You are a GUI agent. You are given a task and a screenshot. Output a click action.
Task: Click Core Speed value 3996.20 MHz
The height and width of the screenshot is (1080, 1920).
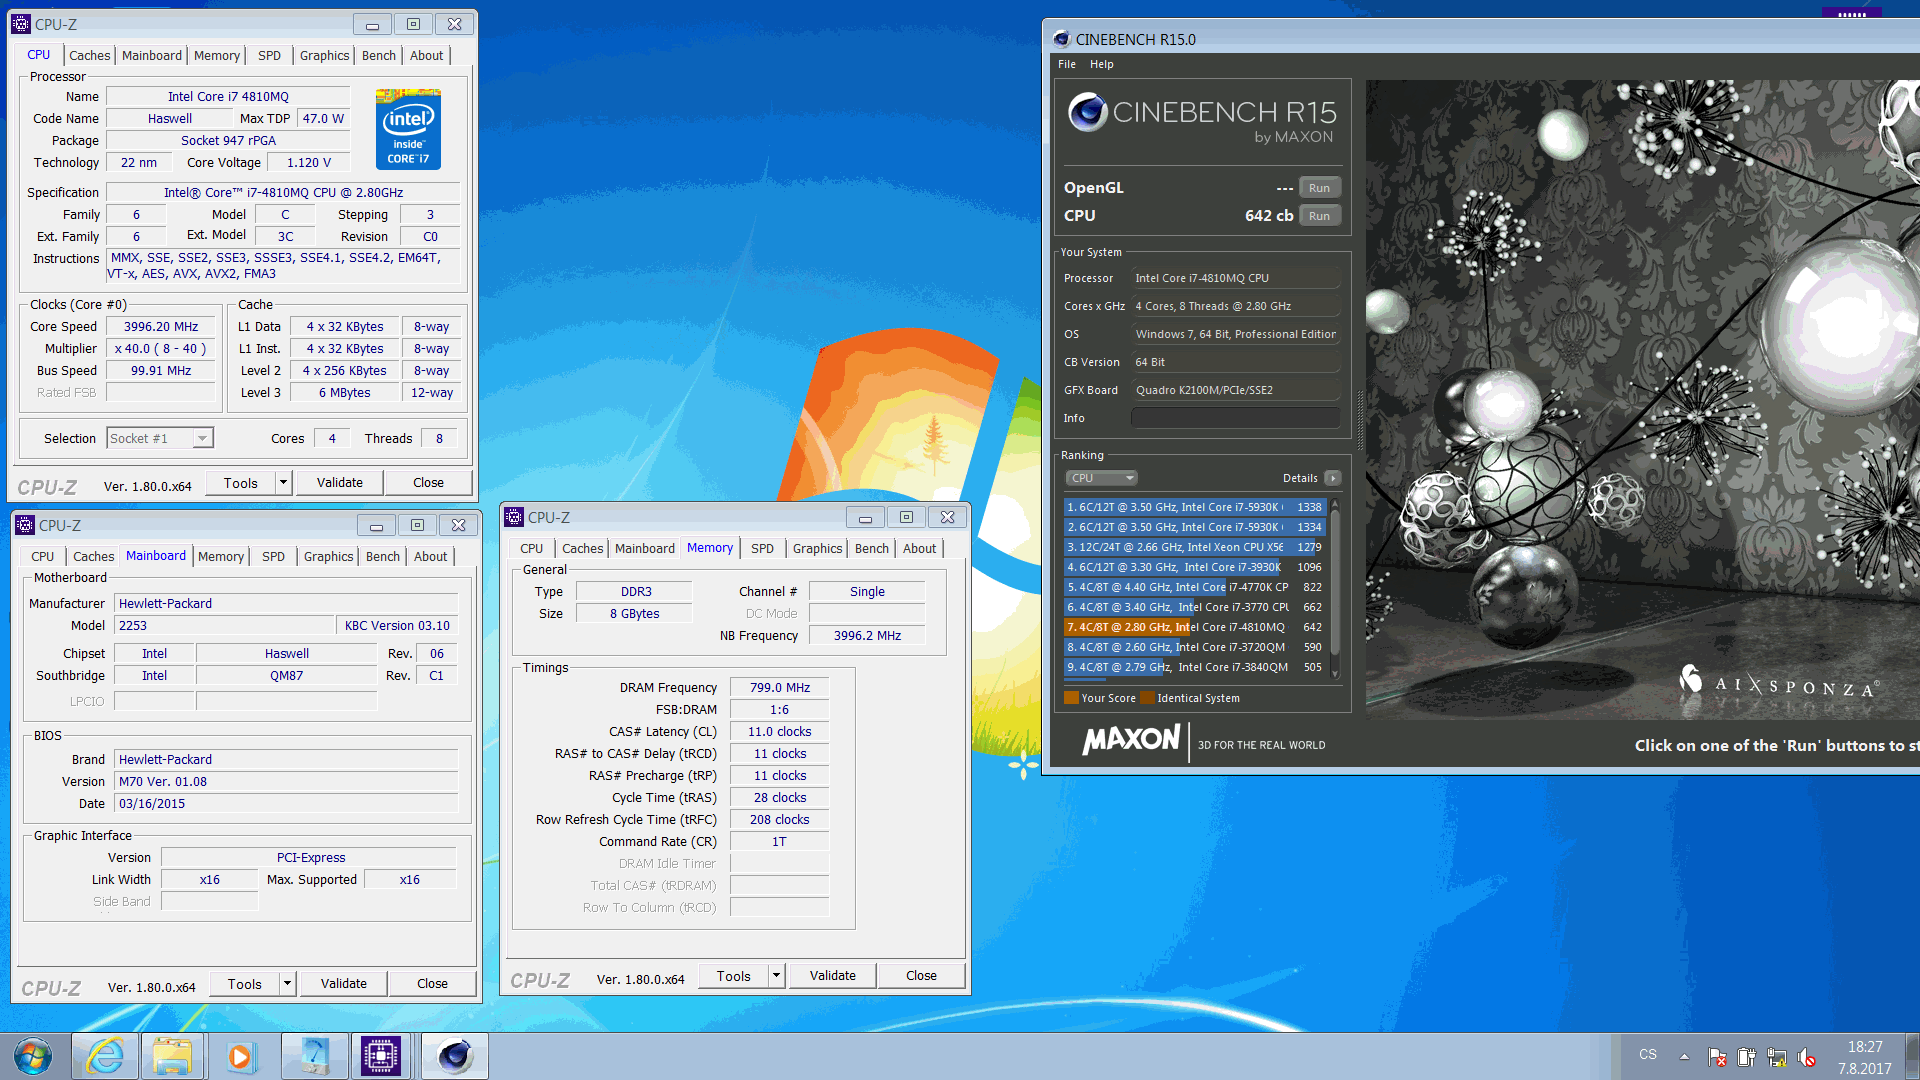pyautogui.click(x=161, y=327)
